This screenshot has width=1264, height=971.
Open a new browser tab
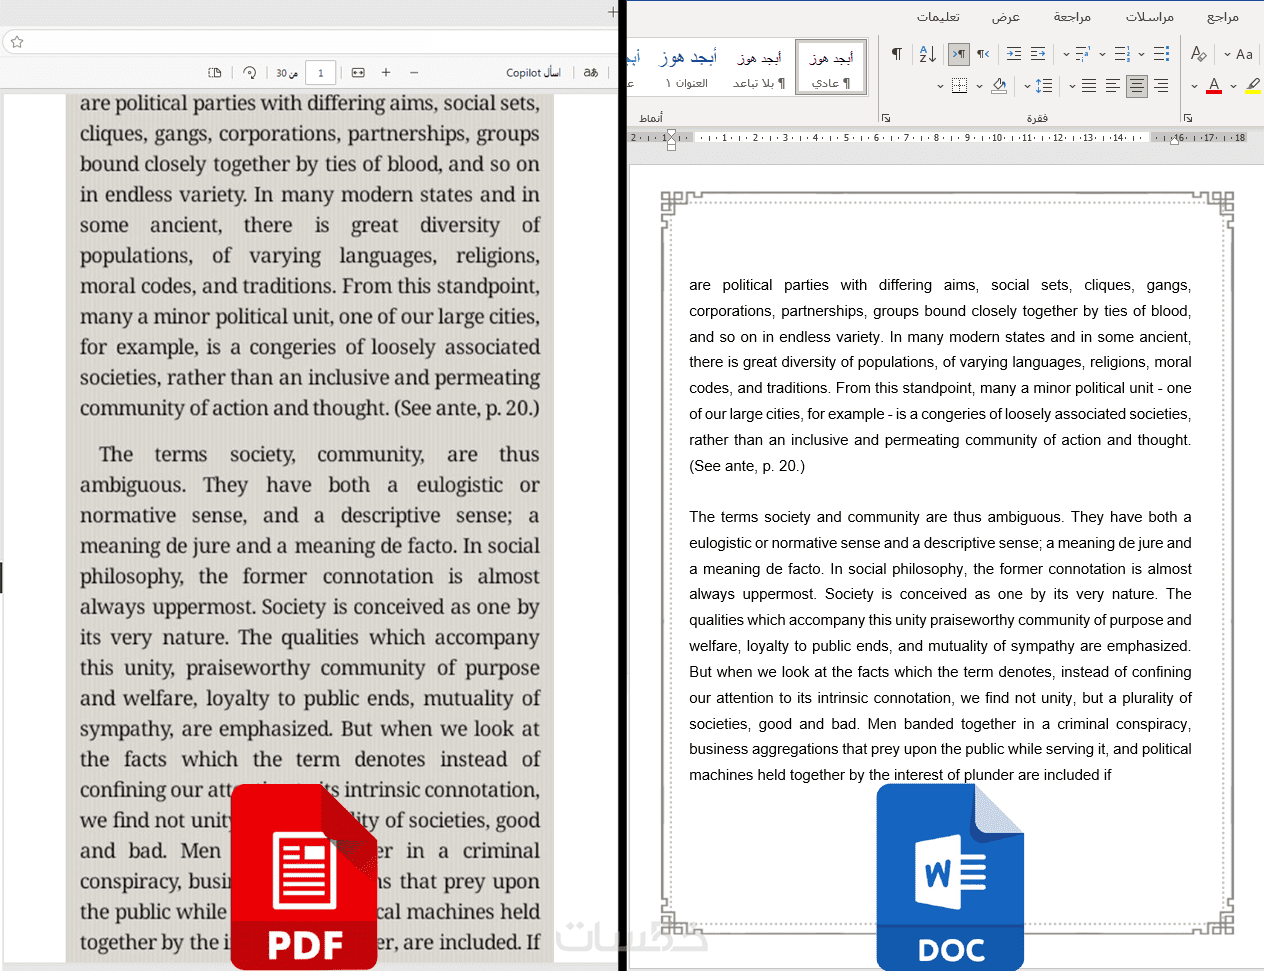pyautogui.click(x=612, y=12)
